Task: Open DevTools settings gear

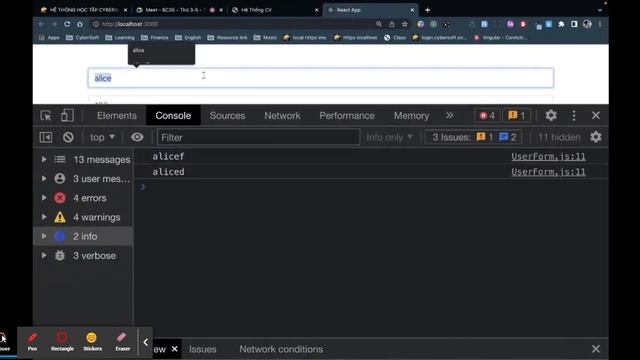Action: point(551,116)
